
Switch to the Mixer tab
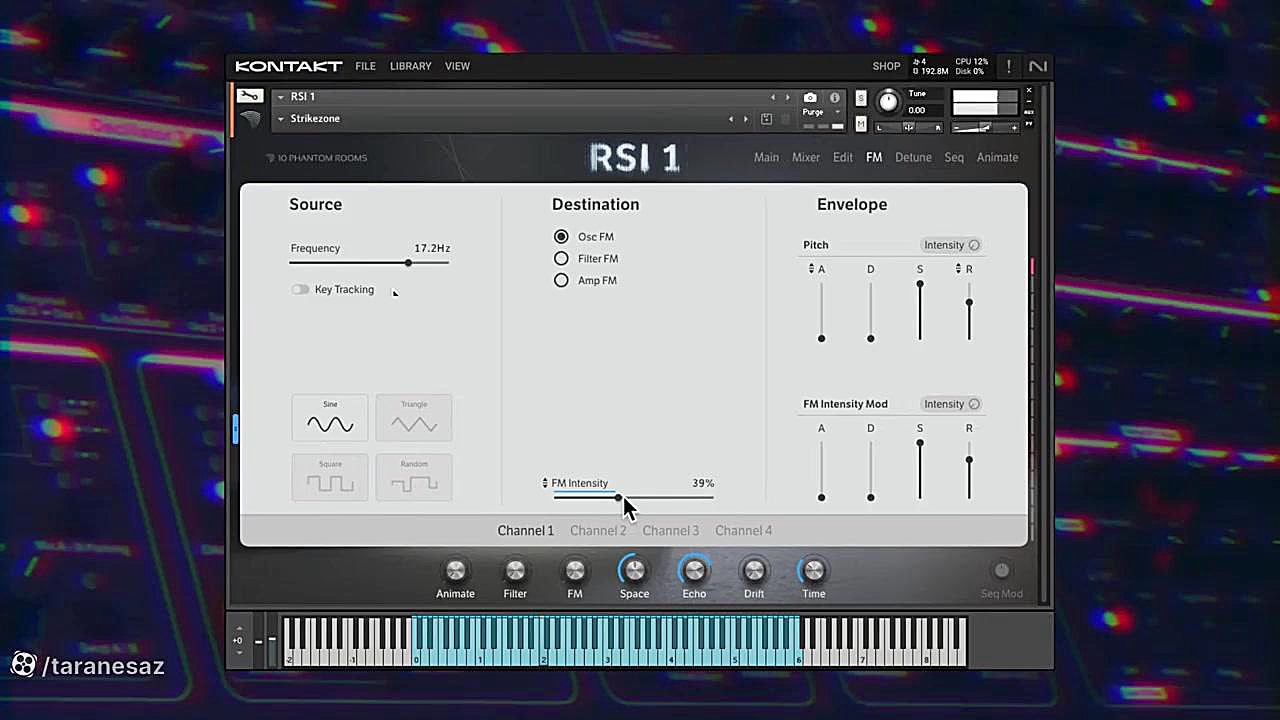coord(806,158)
